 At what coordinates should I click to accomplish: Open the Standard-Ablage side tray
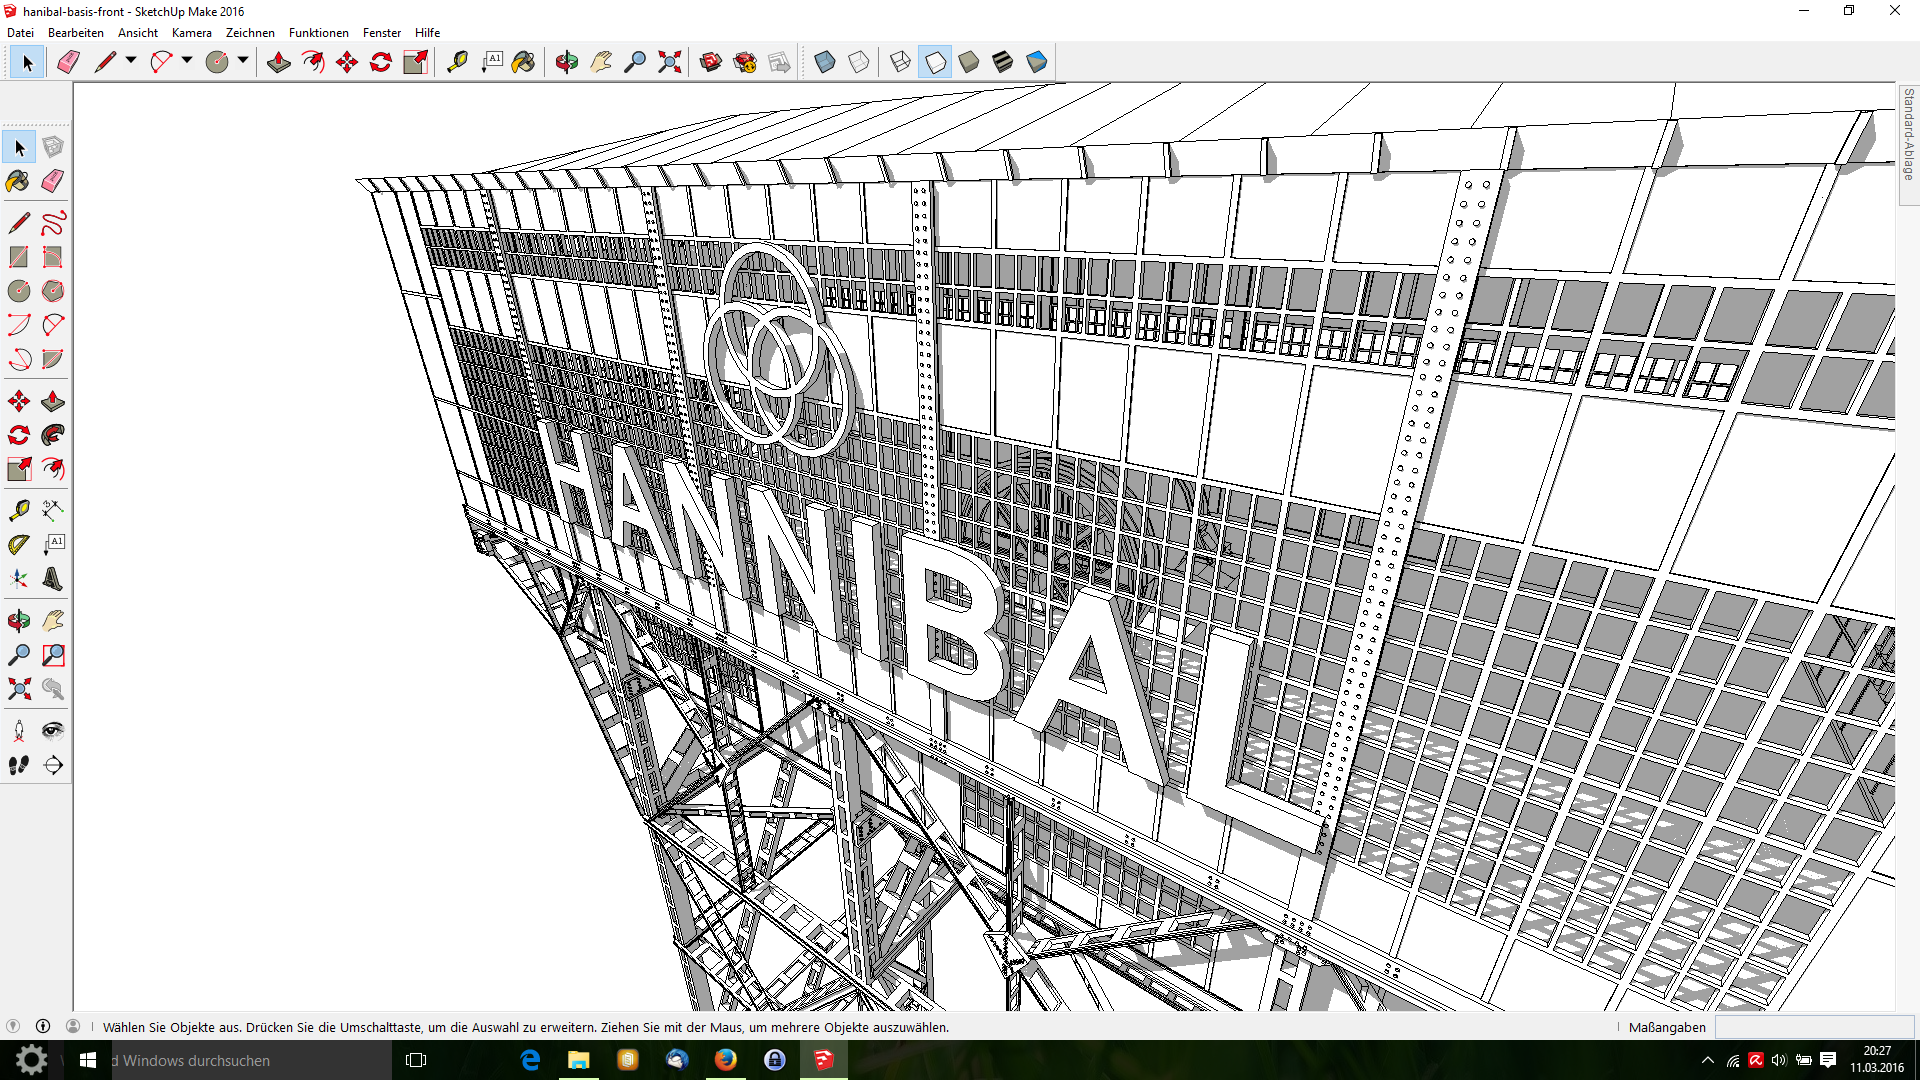[1908, 135]
